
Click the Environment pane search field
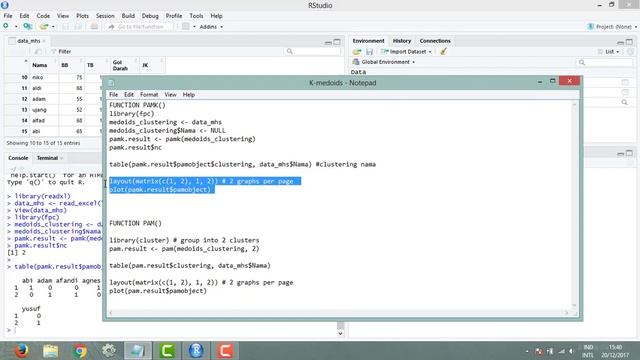pyautogui.click(x=605, y=62)
